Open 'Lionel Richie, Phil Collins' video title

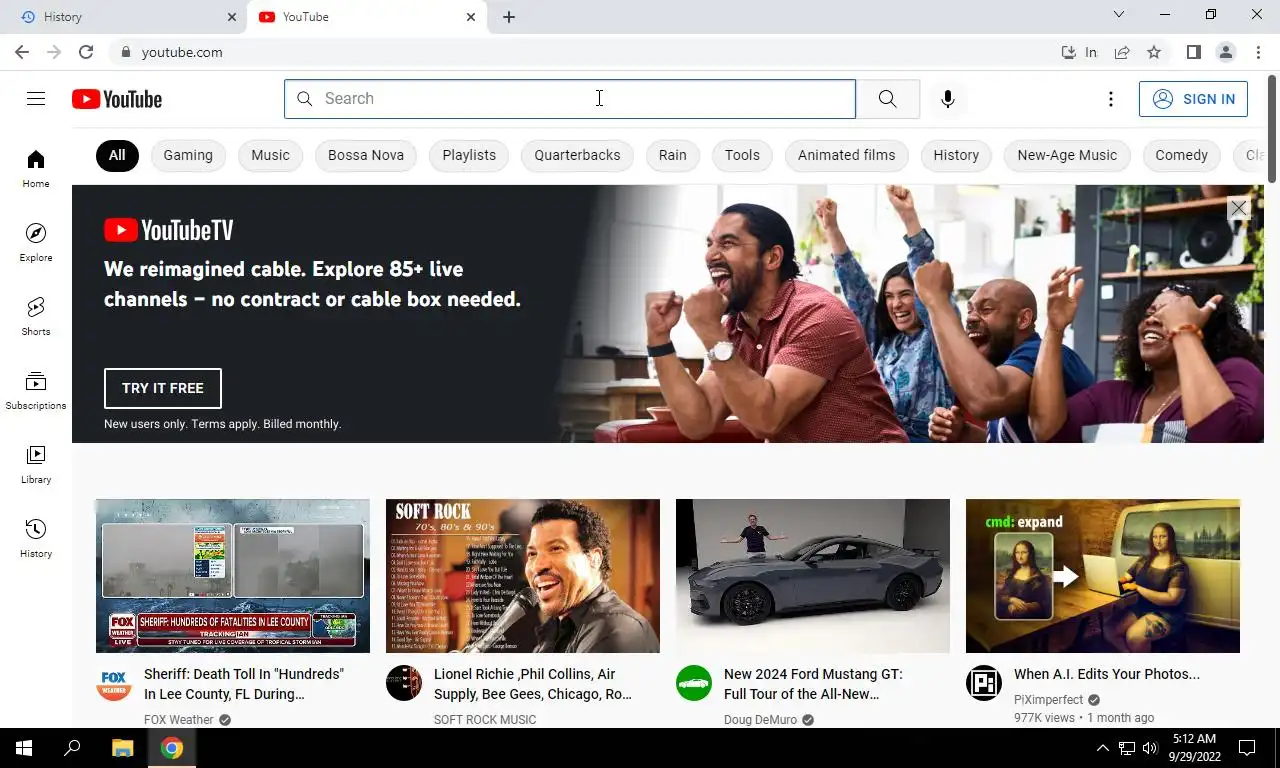[533, 684]
